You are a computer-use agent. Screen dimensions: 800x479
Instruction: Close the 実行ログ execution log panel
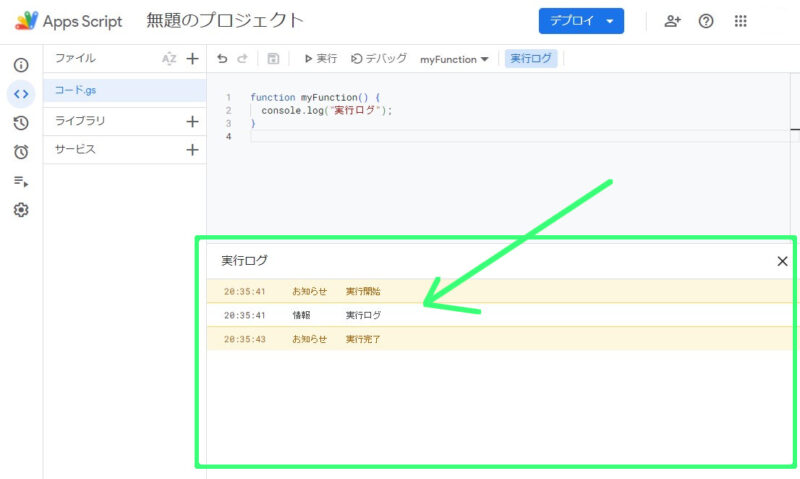pyautogui.click(x=782, y=261)
